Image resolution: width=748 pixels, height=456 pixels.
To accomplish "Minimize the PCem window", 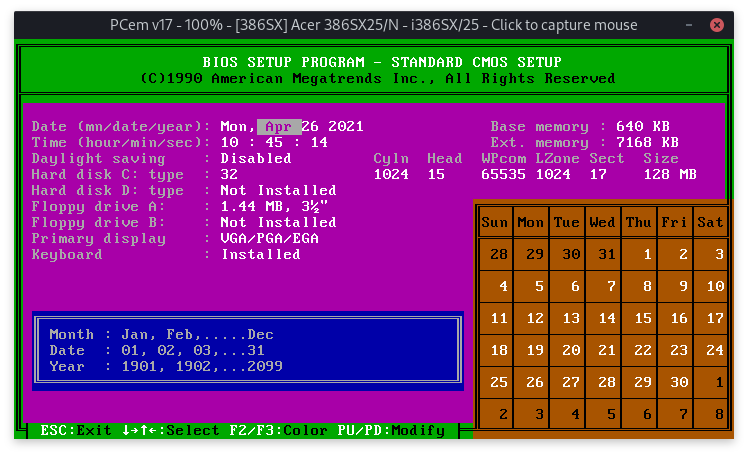I will click(689, 25).
